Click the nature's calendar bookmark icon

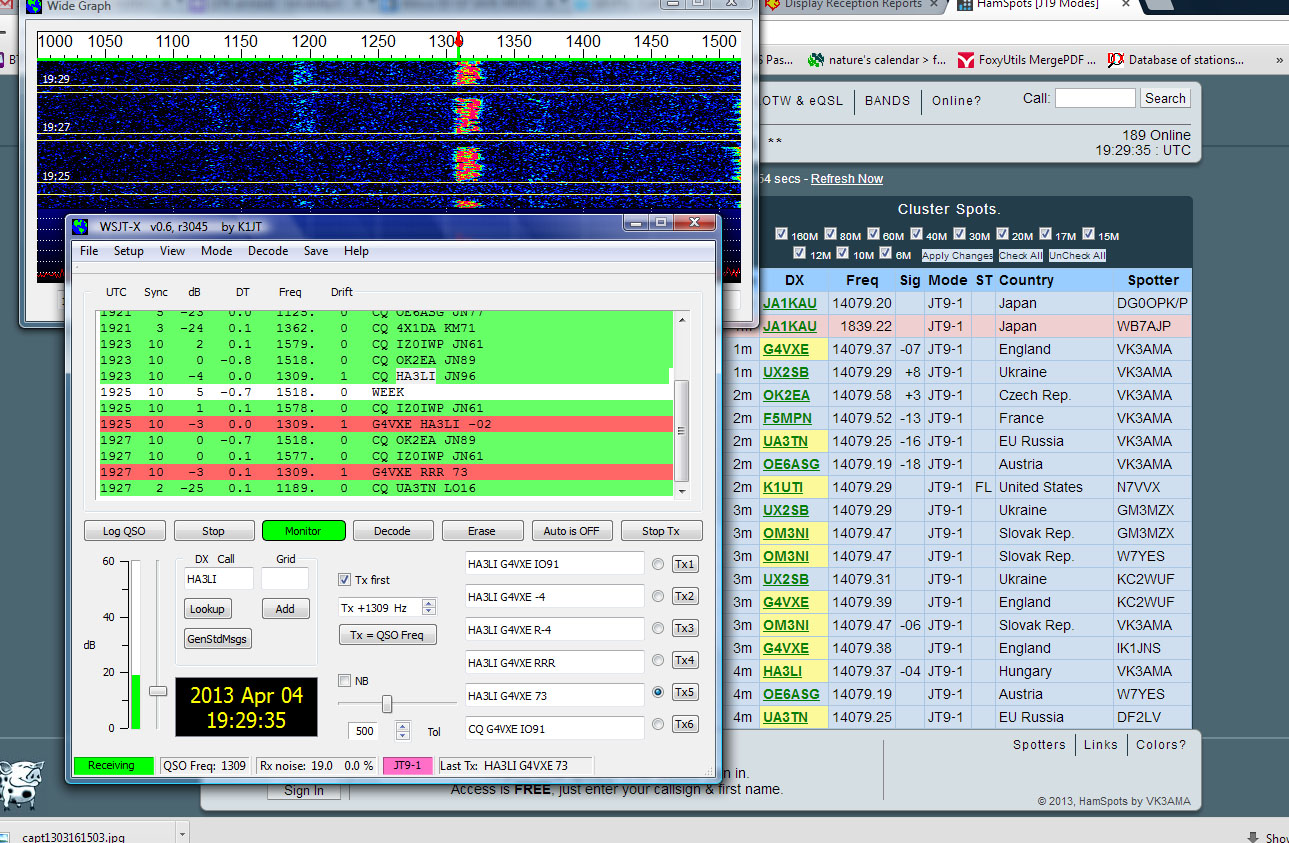pyautogui.click(x=818, y=60)
